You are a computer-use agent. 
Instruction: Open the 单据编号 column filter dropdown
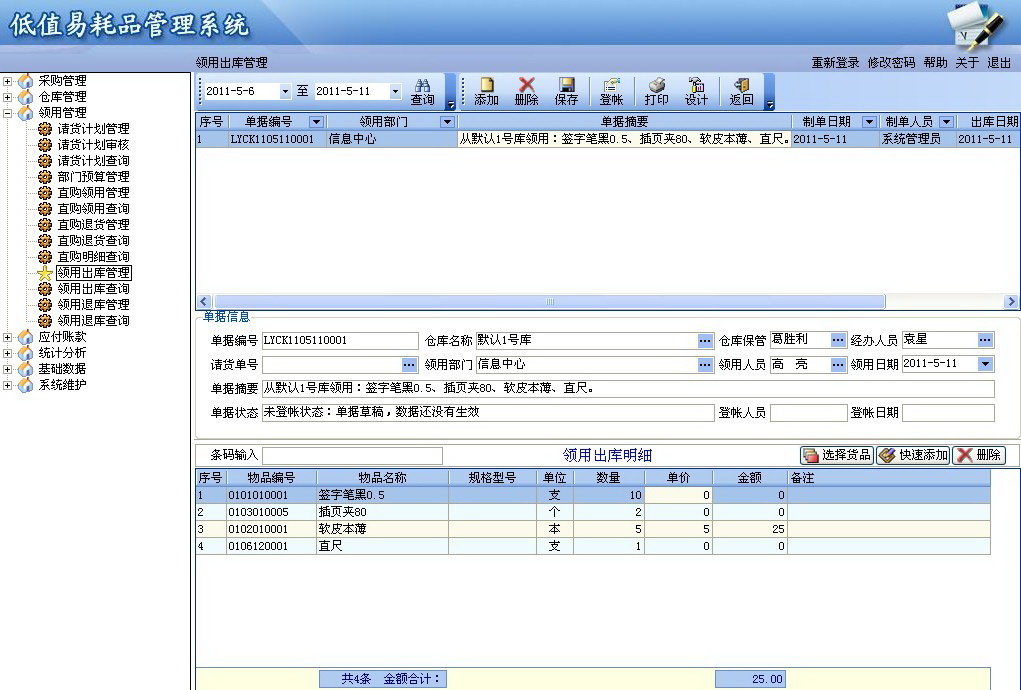pos(316,122)
